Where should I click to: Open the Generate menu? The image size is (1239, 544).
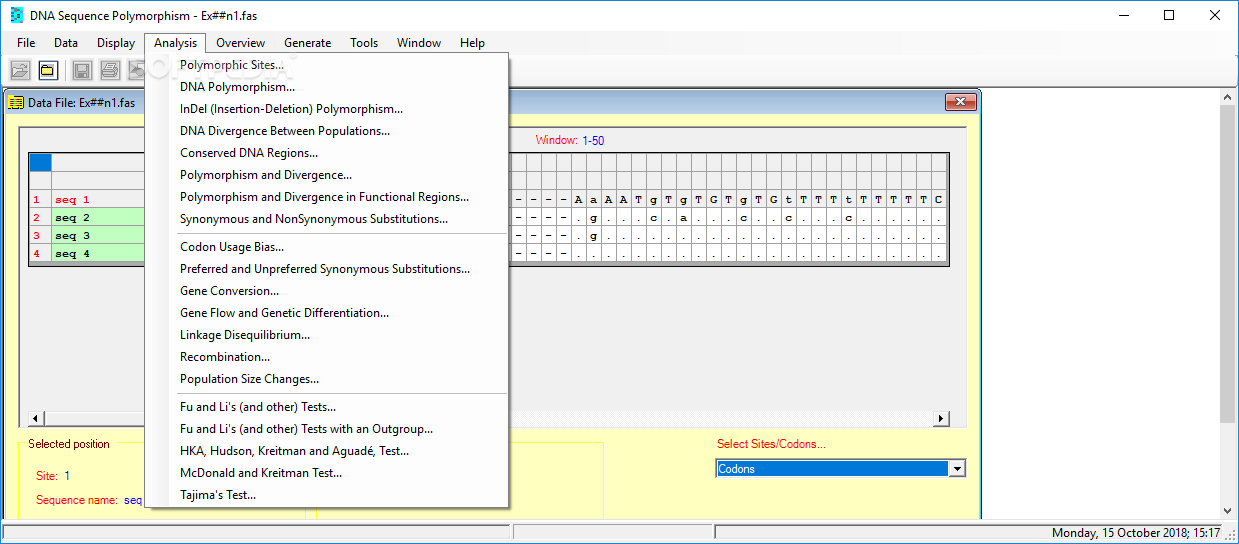308,43
